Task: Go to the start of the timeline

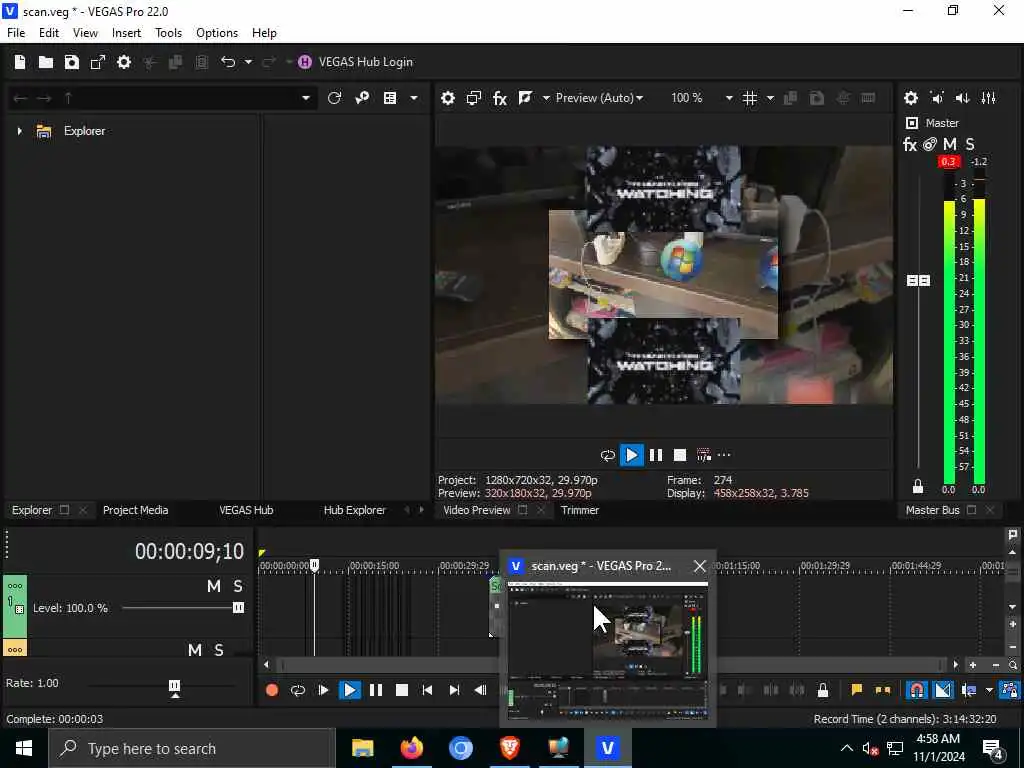Action: (x=427, y=690)
